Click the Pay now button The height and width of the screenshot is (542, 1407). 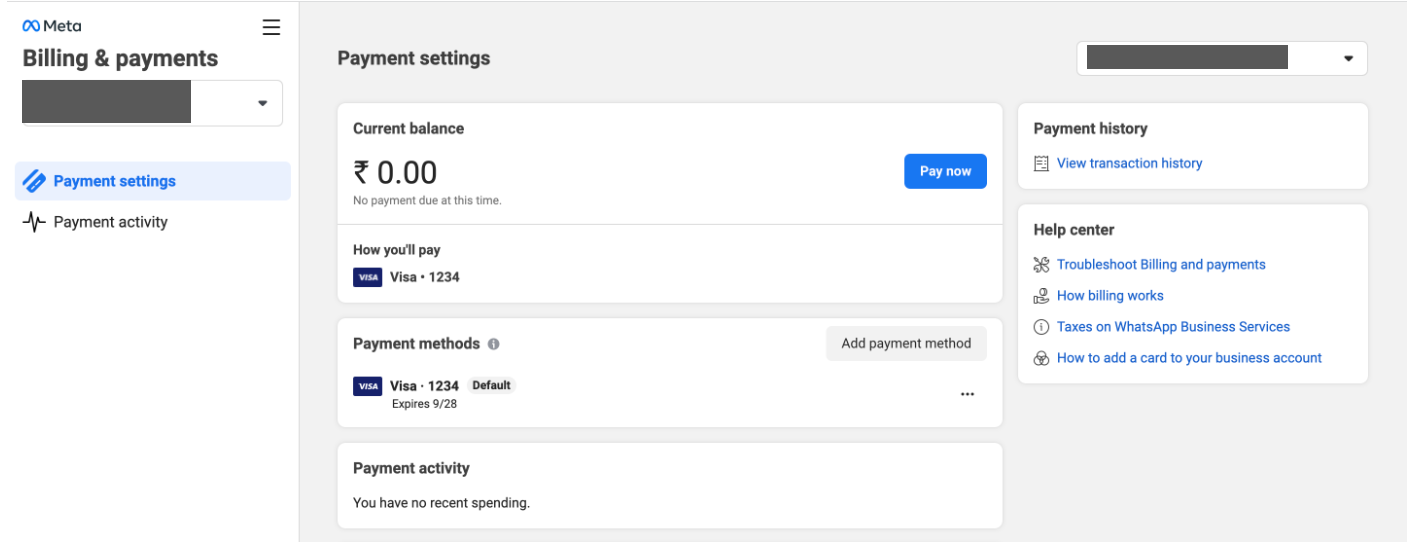coord(945,171)
